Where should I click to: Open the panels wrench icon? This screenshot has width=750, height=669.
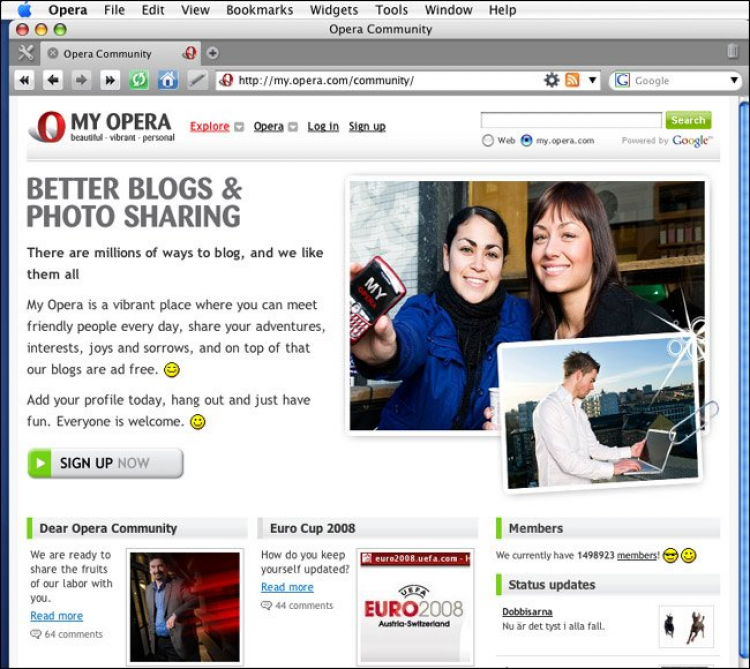tap(25, 53)
